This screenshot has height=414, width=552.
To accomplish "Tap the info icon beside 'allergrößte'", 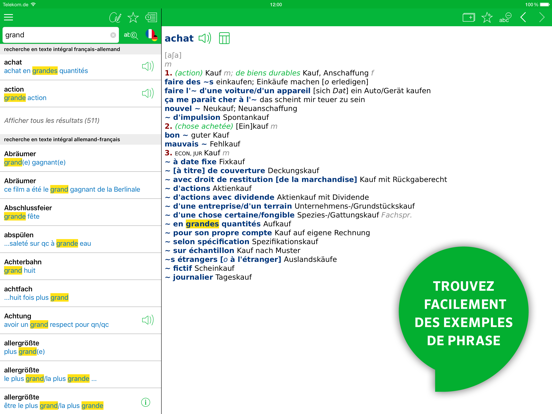I will [x=145, y=402].
